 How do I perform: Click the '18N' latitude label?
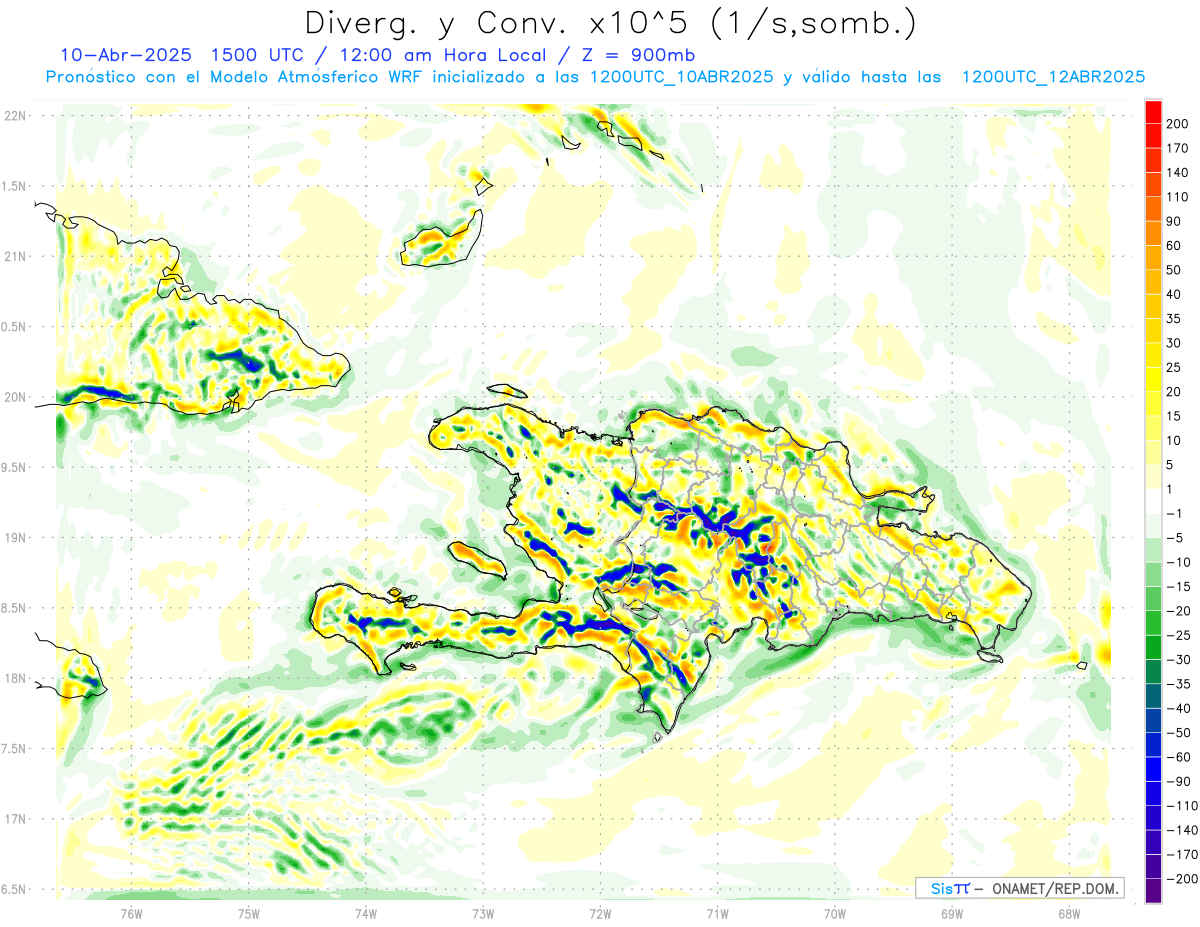[14, 679]
